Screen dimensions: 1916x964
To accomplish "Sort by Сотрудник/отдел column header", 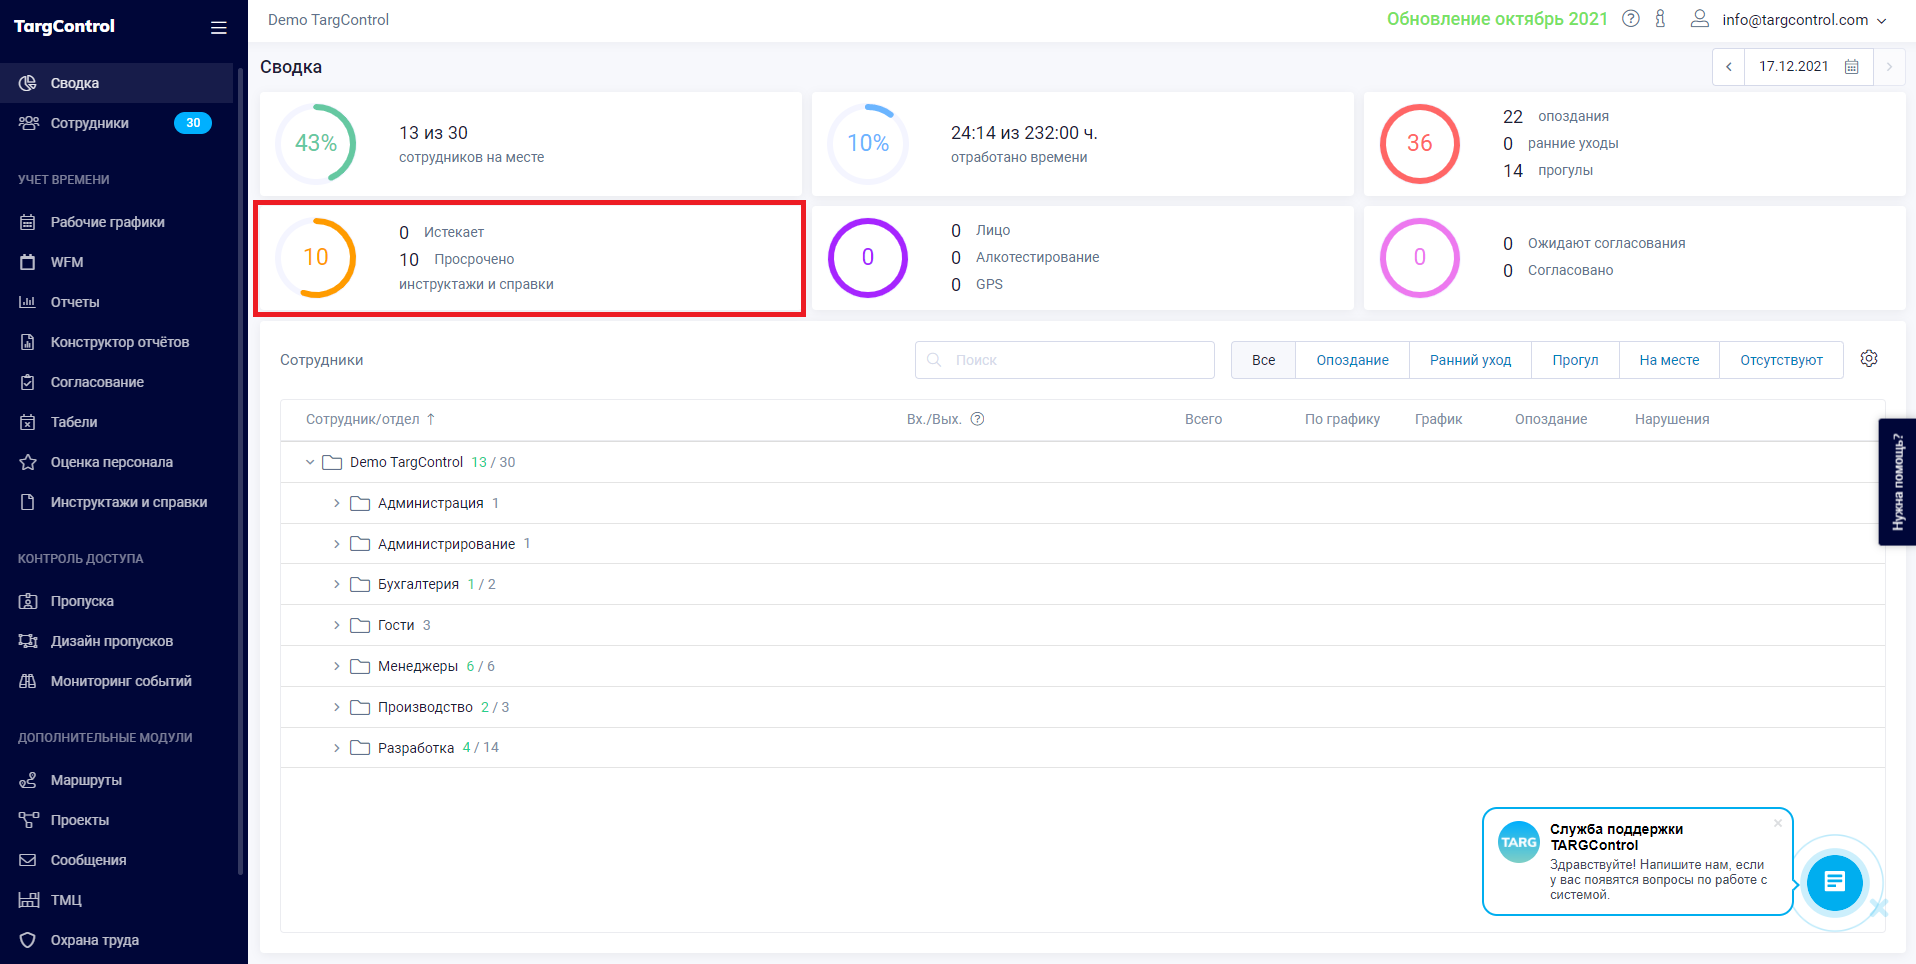I will [371, 419].
